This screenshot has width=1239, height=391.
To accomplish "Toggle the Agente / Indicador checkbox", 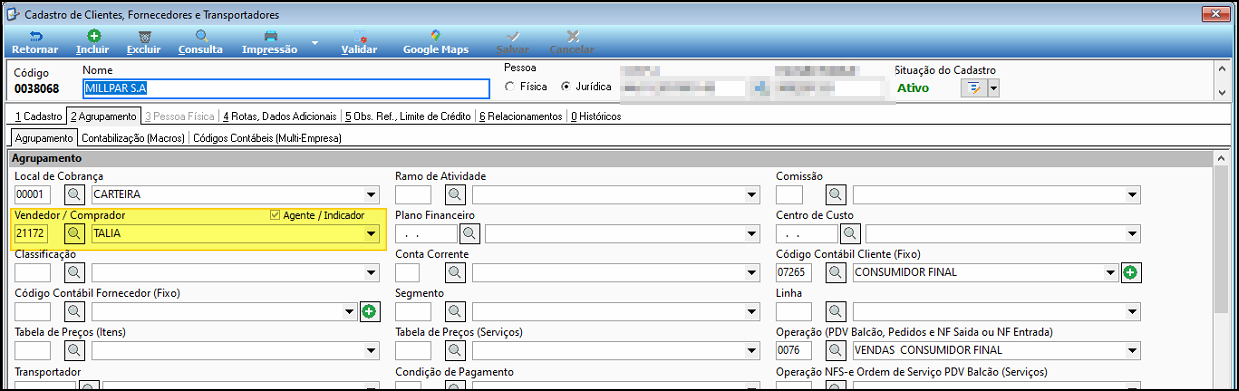I will [x=275, y=215].
